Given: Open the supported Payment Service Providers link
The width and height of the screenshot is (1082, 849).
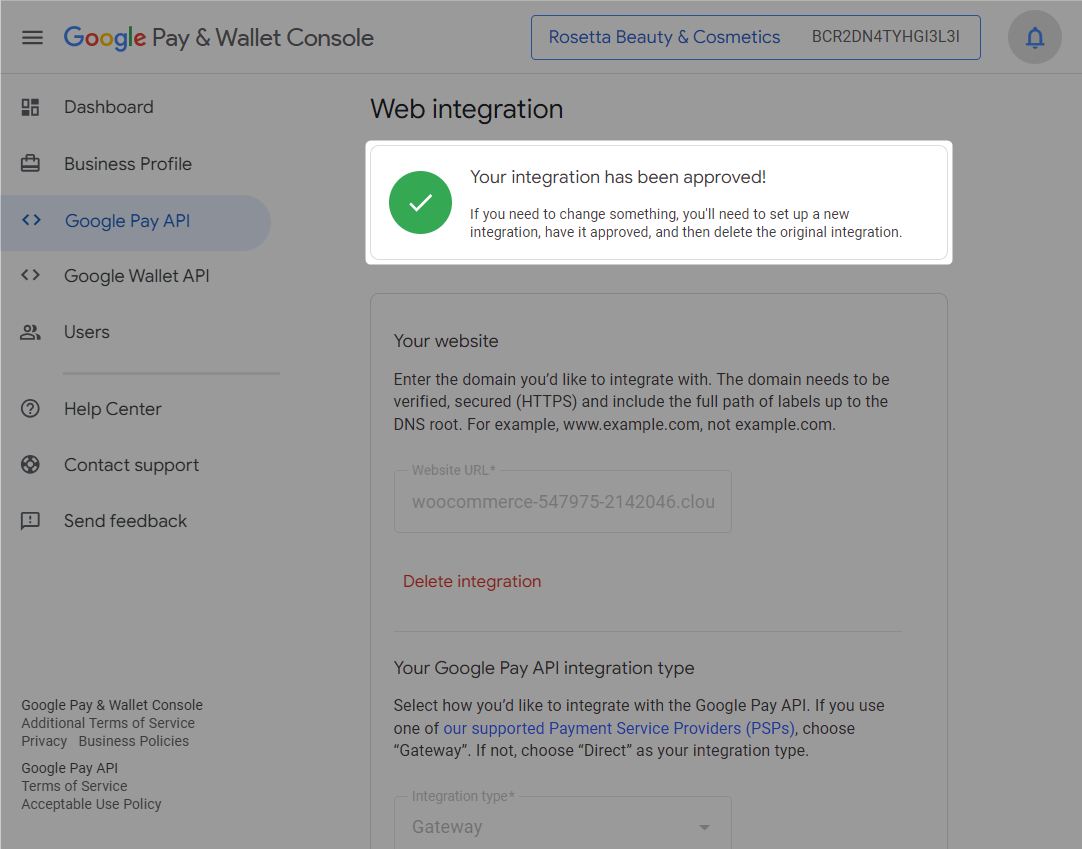Looking at the screenshot, I should [x=620, y=728].
